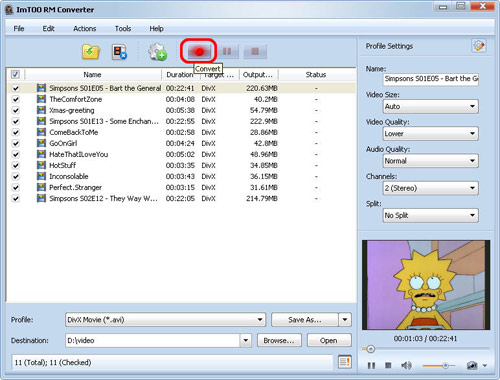Click the Remove file film-strip icon
Screen dimensions: 500x380
tap(119, 52)
